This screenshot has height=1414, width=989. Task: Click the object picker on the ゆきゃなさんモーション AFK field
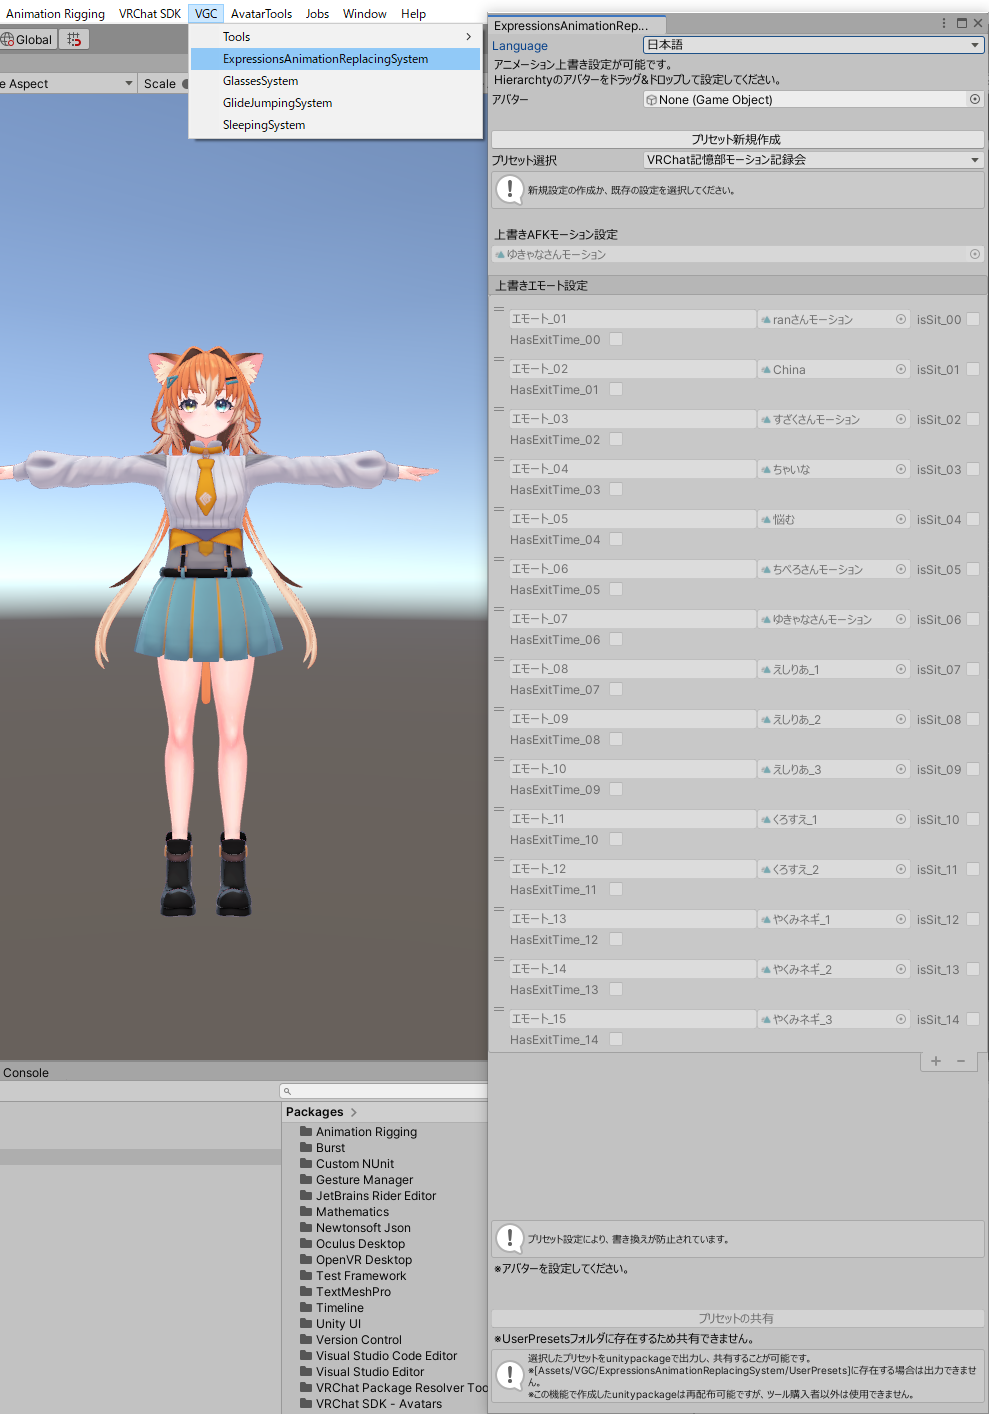975,254
